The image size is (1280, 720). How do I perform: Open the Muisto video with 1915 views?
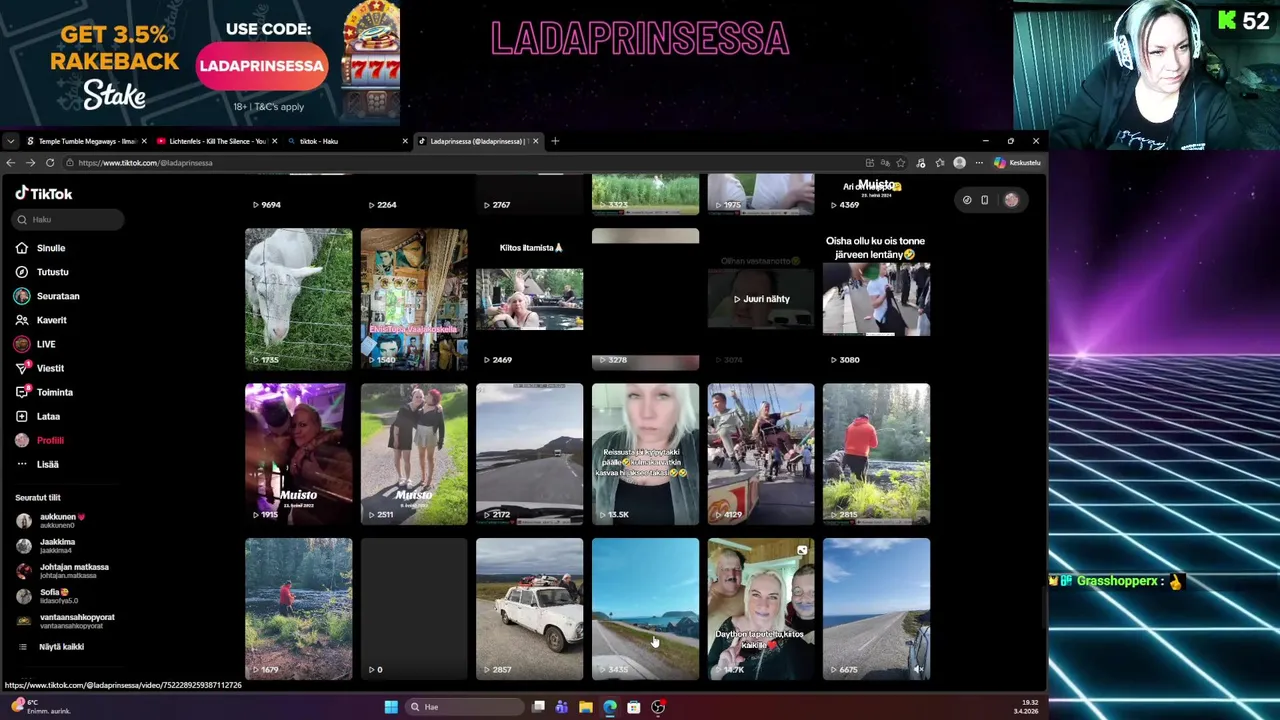click(299, 454)
